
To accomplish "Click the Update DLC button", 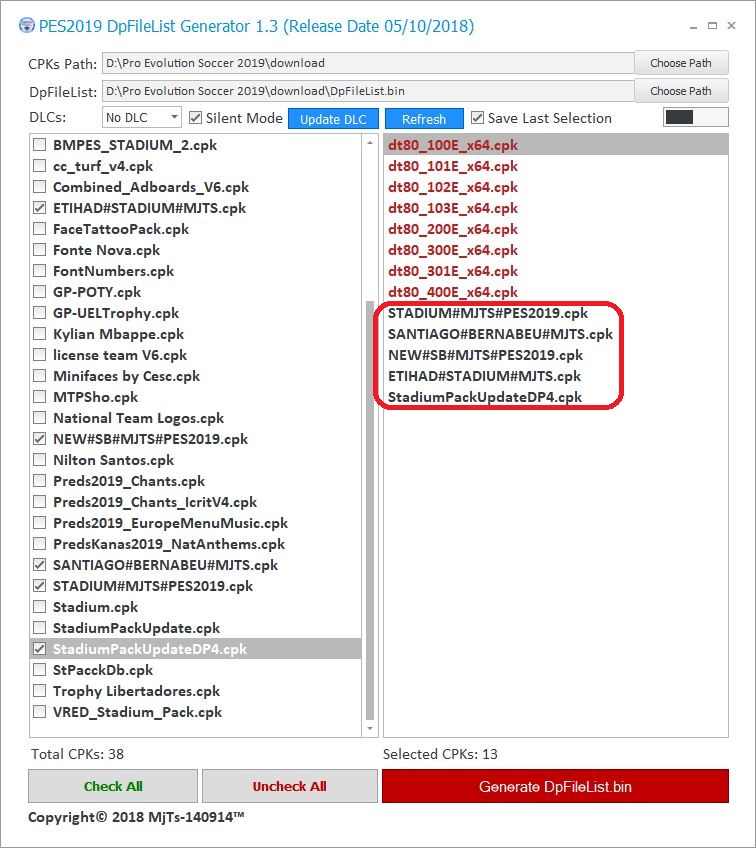I will (333, 119).
